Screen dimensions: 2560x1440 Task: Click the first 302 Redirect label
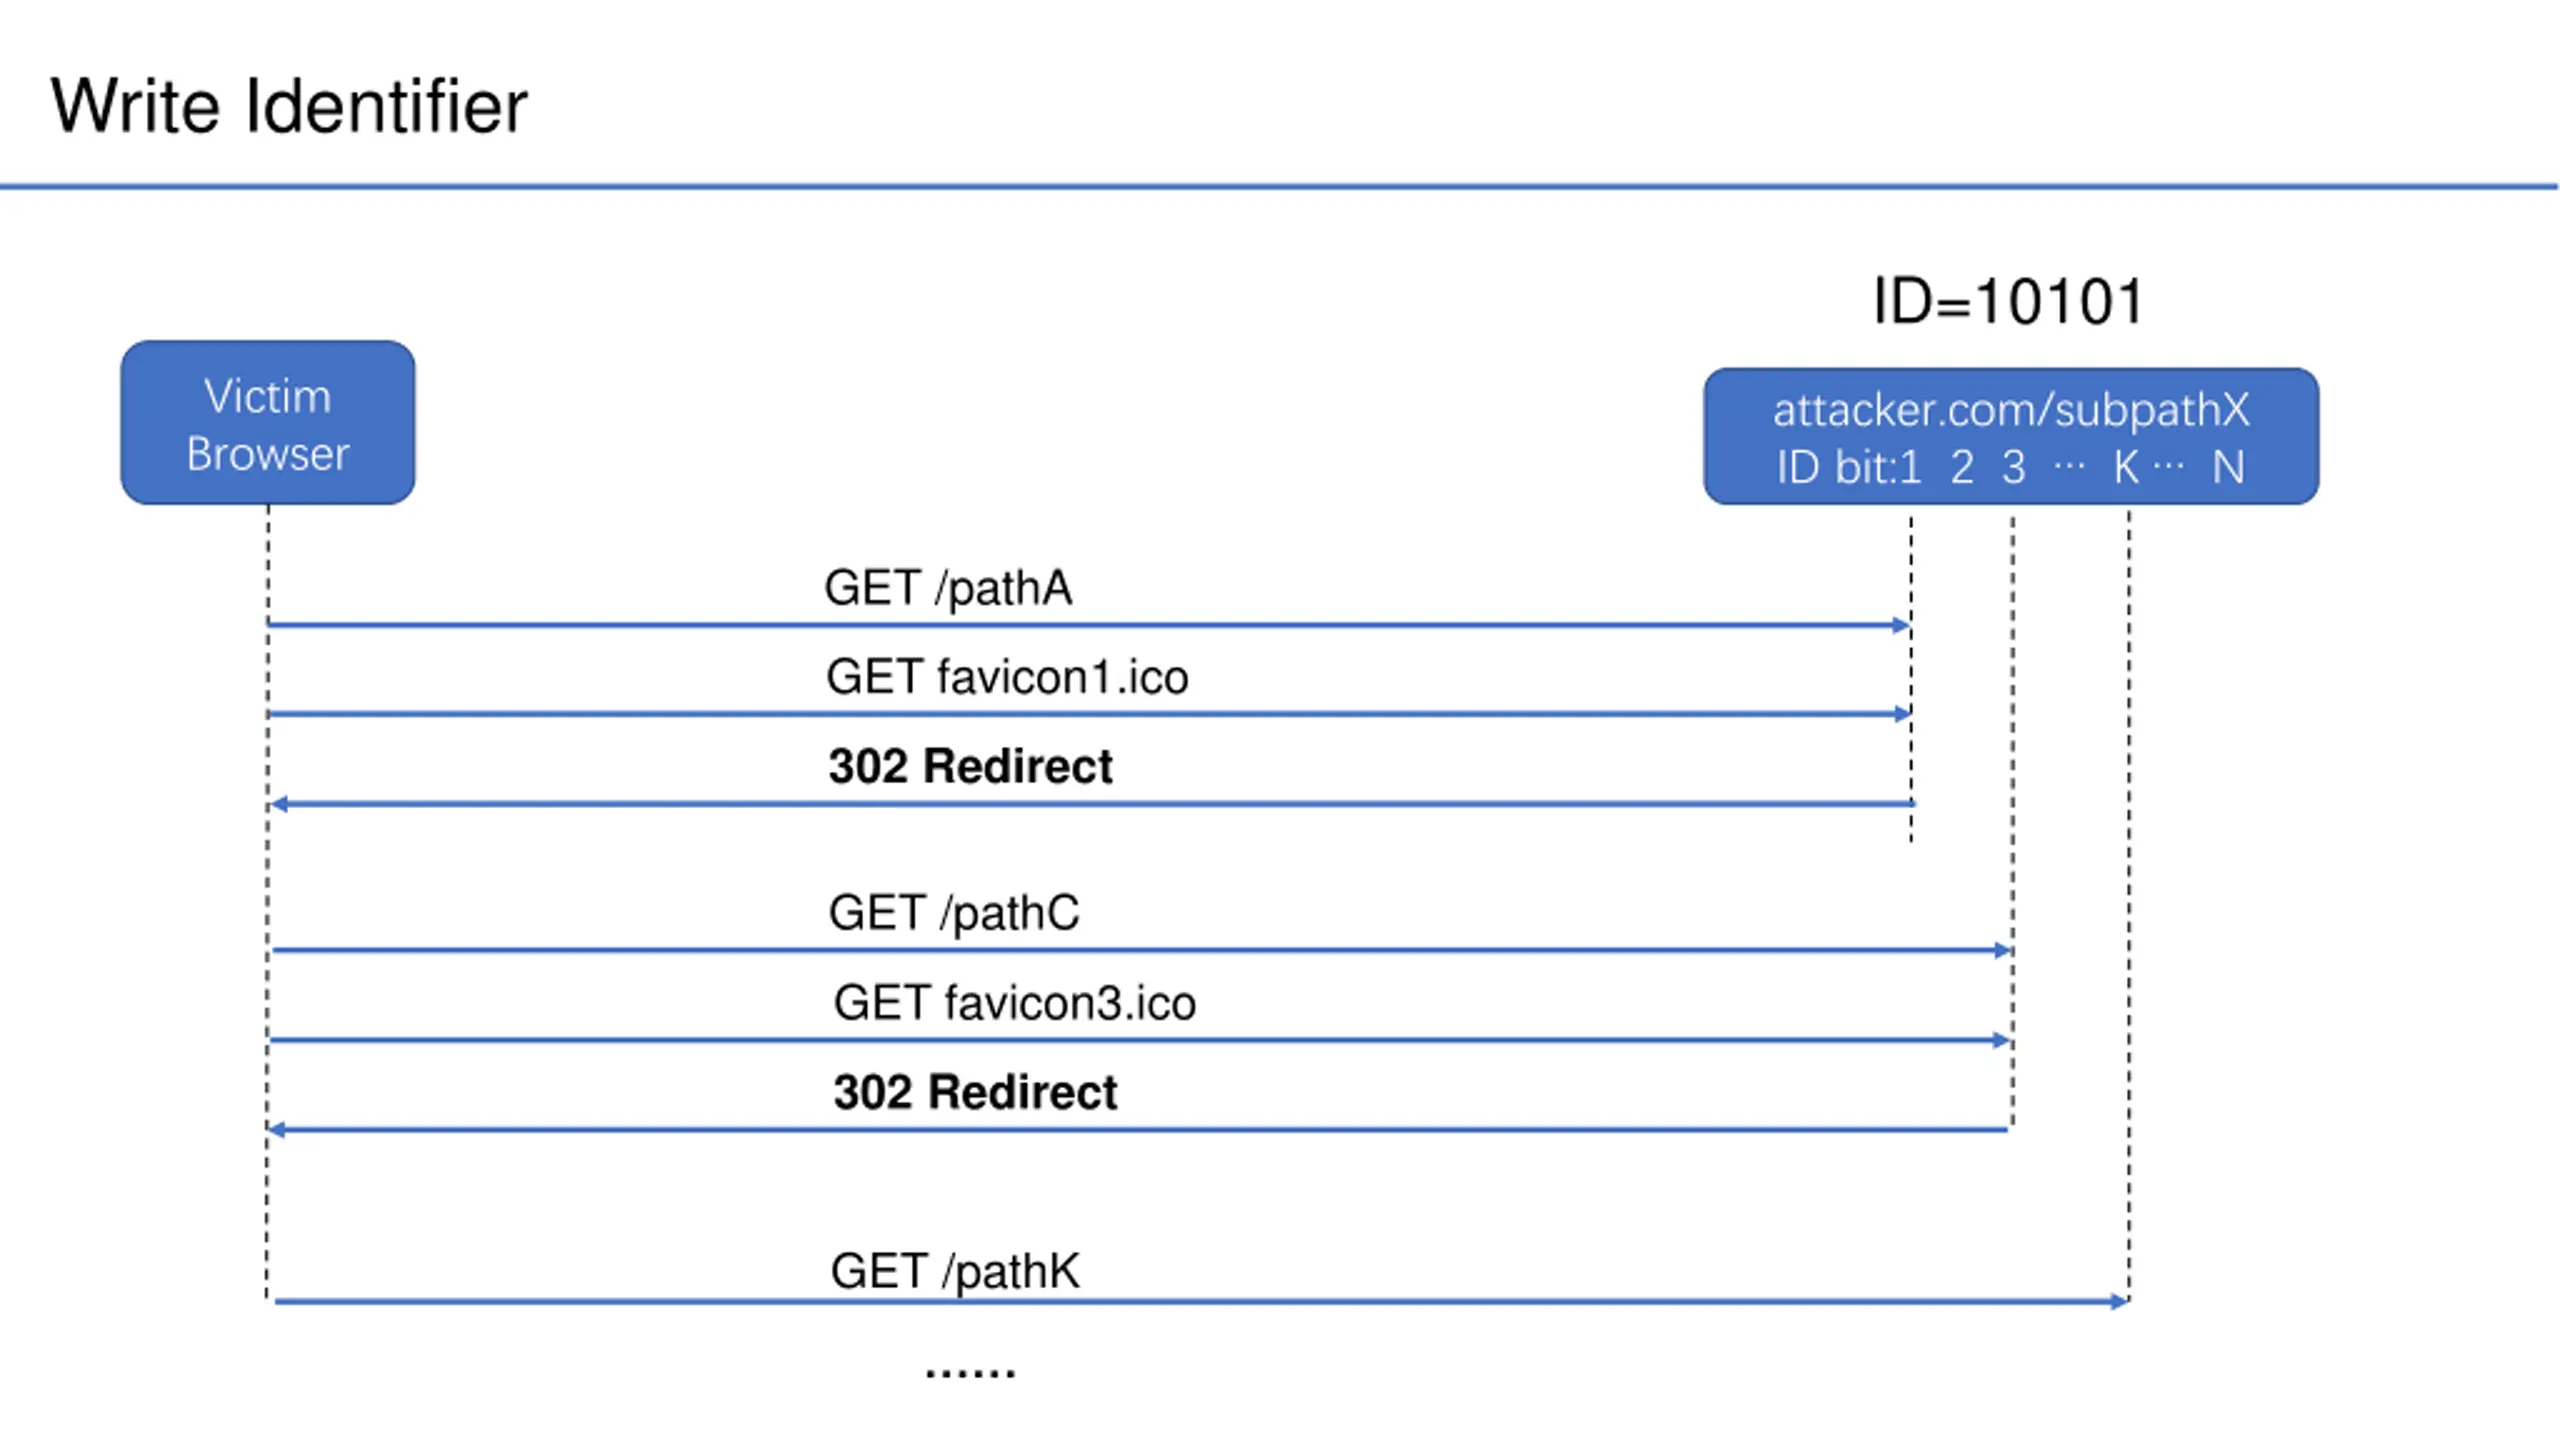tap(970, 766)
